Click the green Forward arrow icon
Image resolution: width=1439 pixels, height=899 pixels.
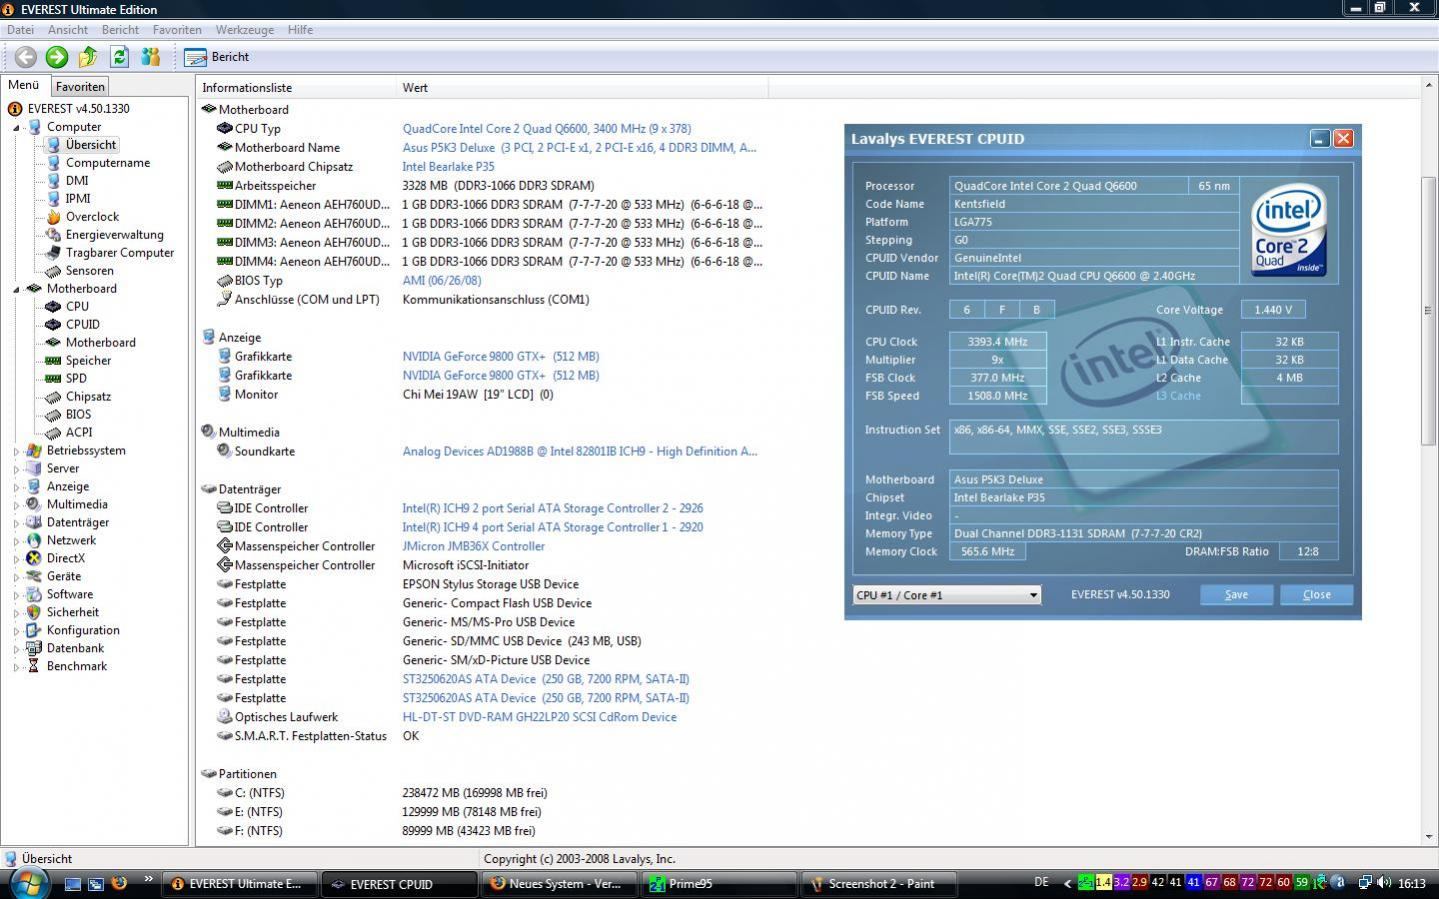(x=57, y=57)
